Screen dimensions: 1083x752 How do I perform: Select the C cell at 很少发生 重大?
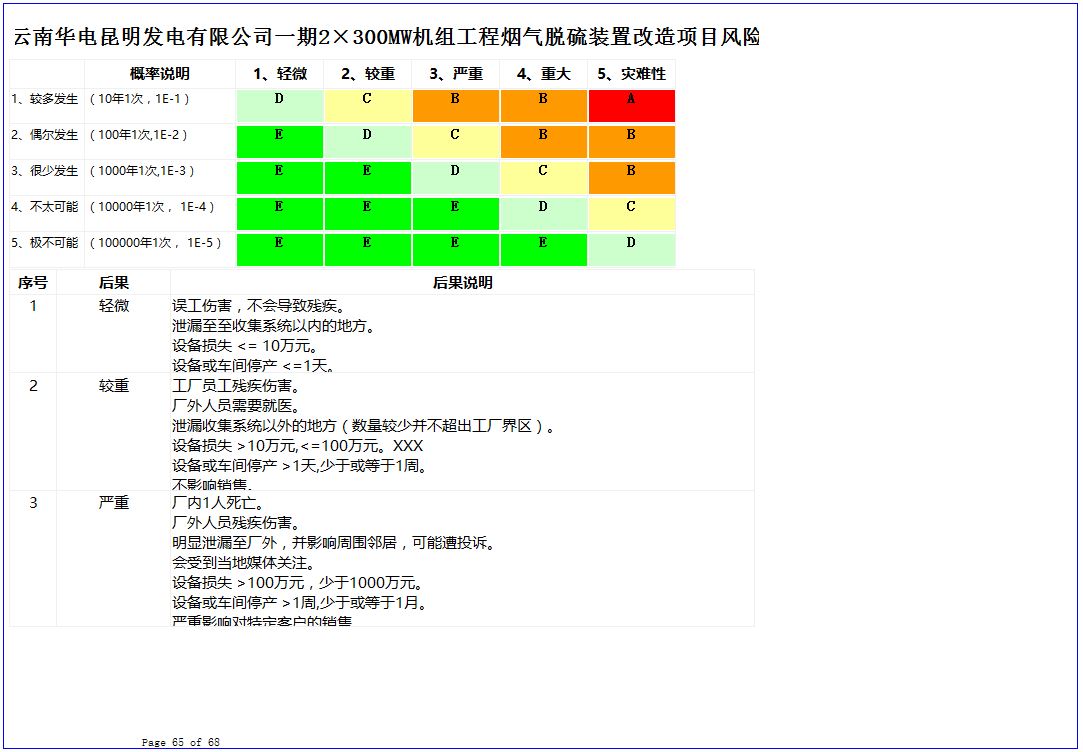click(x=544, y=177)
